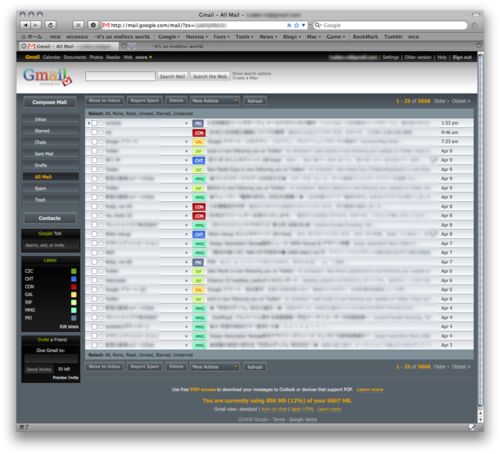Tick checkbox of GAL message dated Apr 6
The height and width of the screenshot is (454, 500).
tap(94, 290)
